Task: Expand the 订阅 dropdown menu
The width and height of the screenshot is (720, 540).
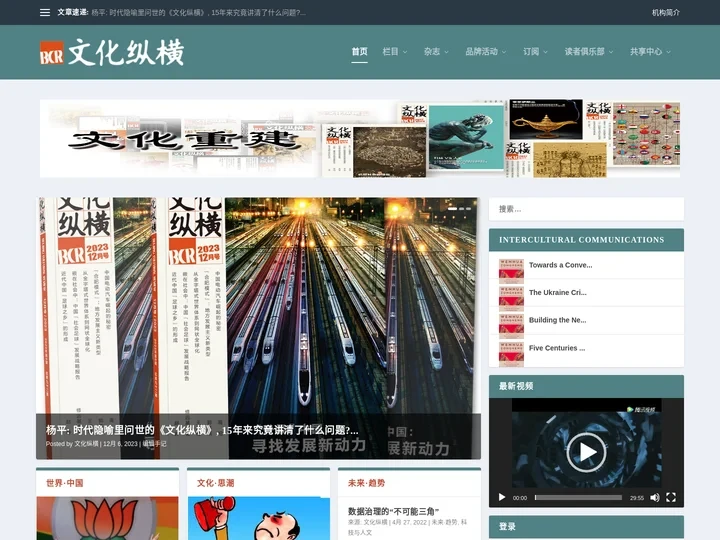Action: 535,51
